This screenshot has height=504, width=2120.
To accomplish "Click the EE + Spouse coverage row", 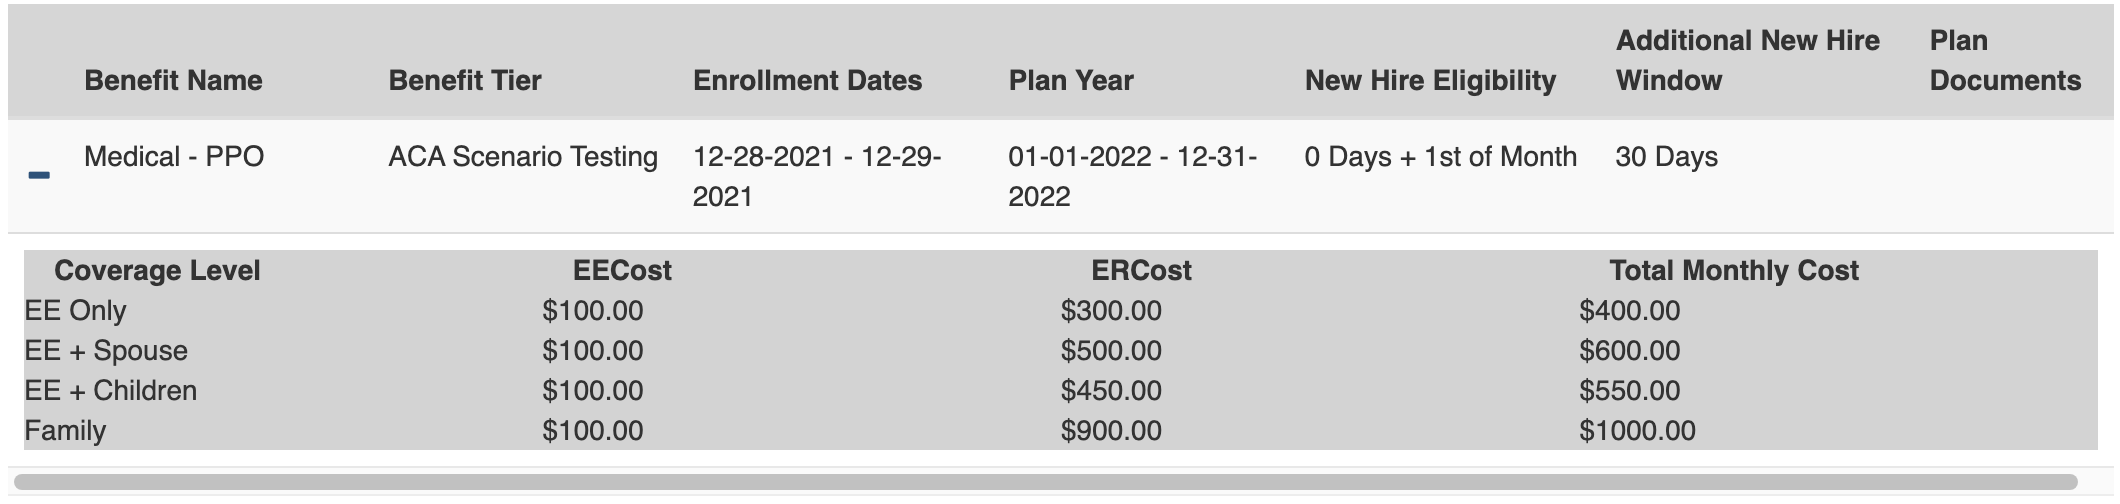I will 106,351.
